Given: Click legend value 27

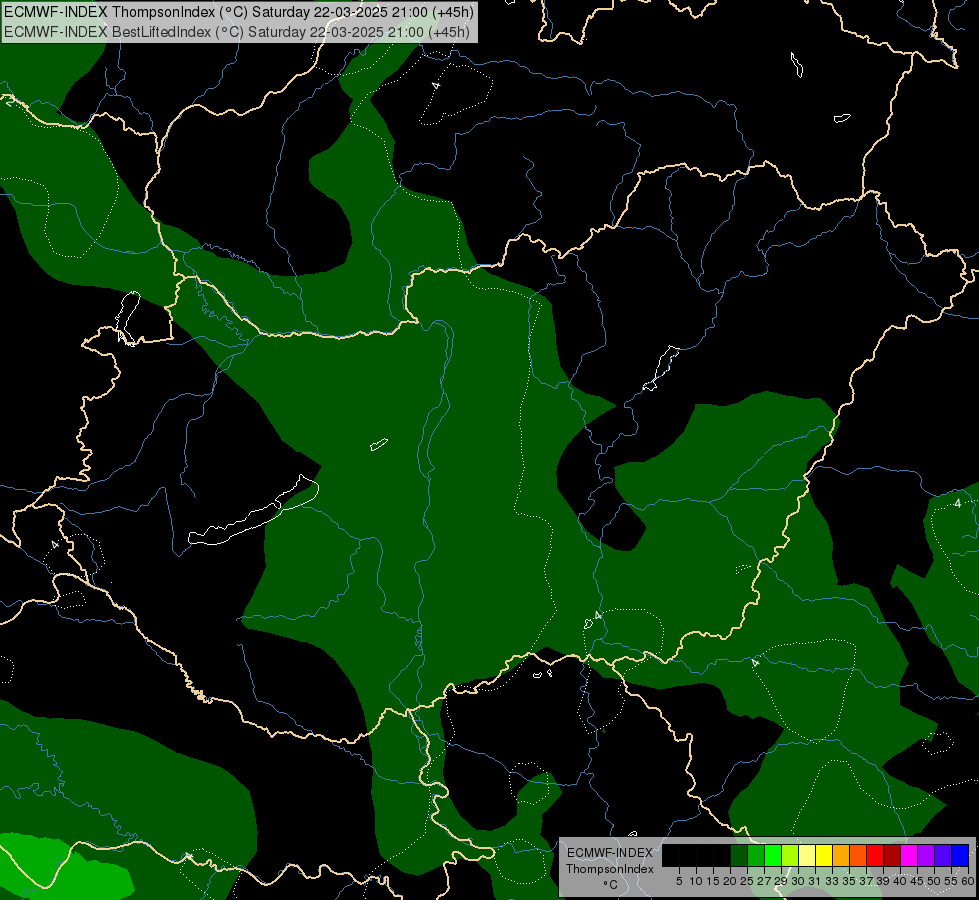Looking at the screenshot, I should (764, 881).
